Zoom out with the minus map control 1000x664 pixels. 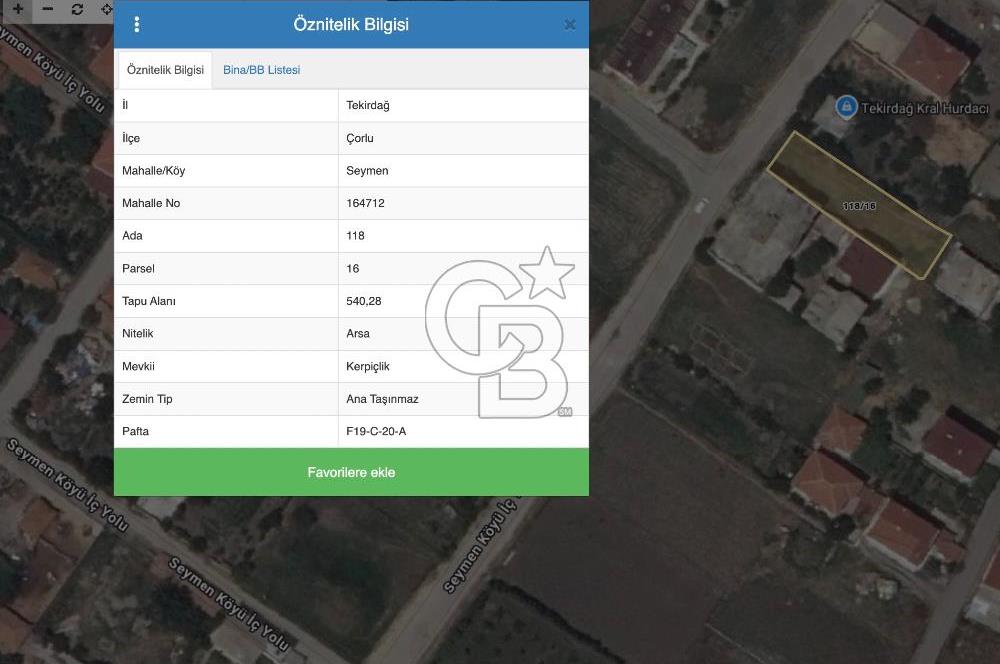[48, 9]
